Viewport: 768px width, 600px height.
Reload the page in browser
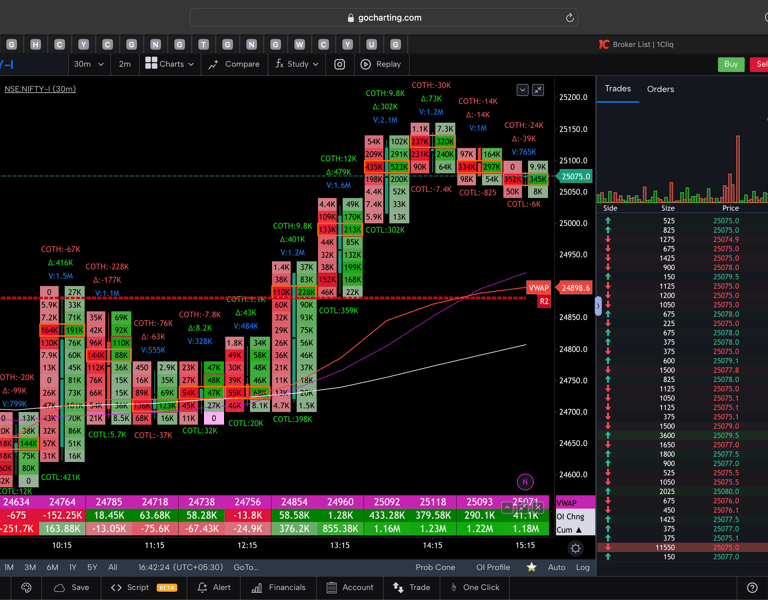[x=569, y=18]
